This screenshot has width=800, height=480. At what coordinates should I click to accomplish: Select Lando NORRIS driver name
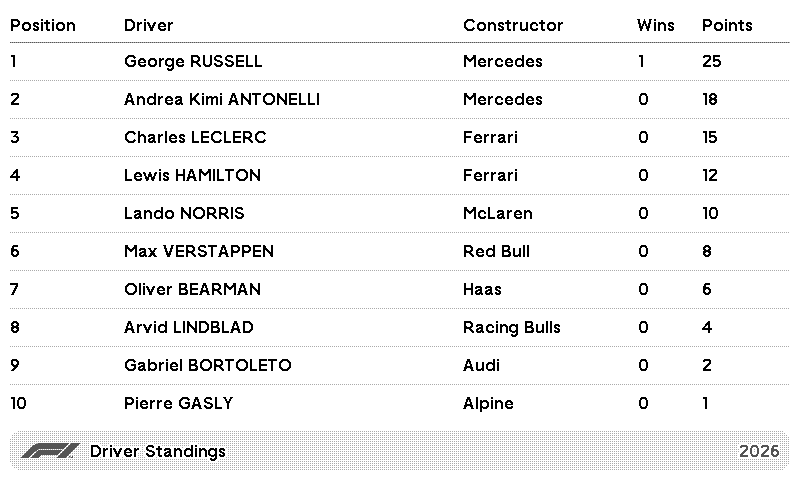pyautogui.click(x=184, y=213)
